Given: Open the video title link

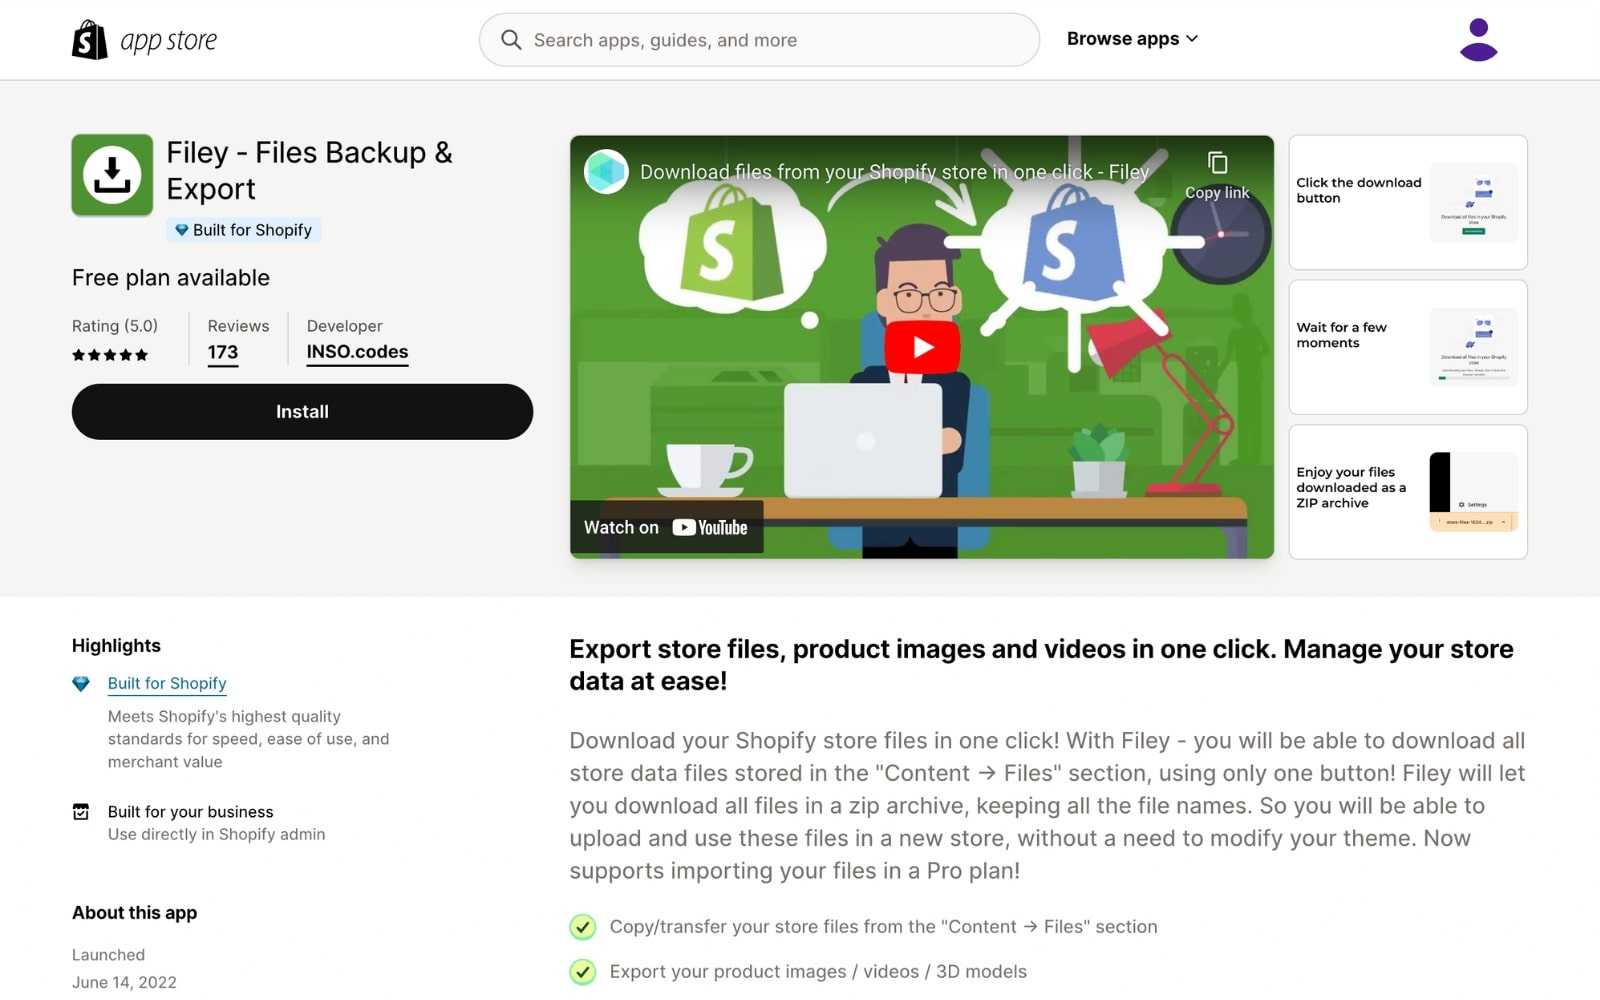Looking at the screenshot, I should tap(894, 172).
